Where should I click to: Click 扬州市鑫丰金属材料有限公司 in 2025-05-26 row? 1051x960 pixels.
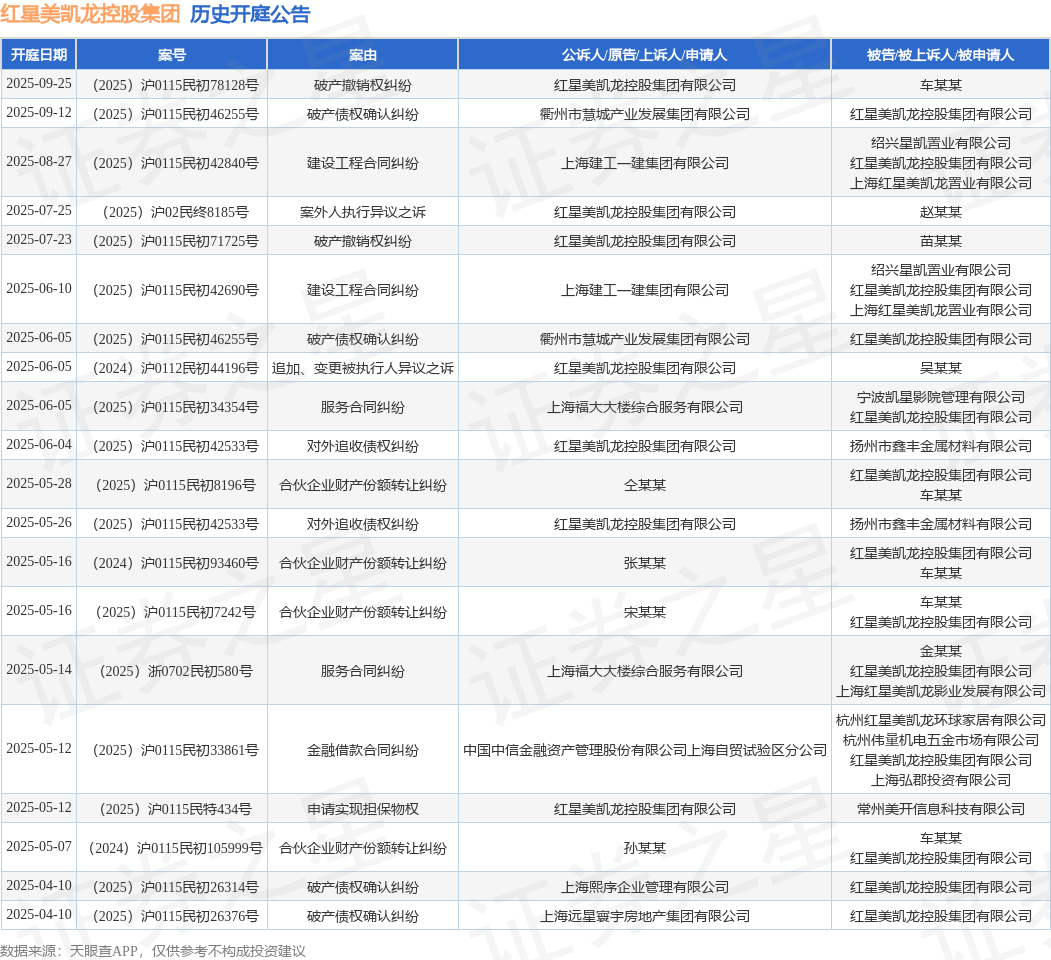tap(940, 524)
